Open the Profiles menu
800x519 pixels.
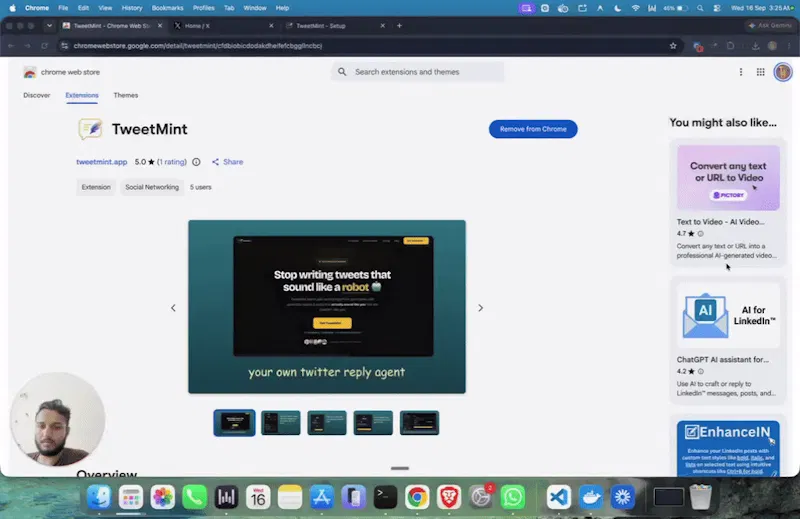(x=204, y=8)
